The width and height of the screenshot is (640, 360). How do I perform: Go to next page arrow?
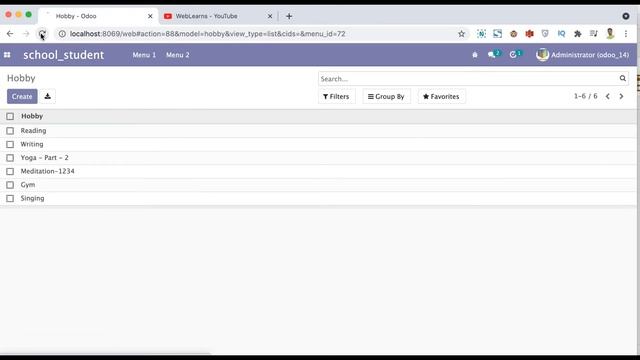point(621,96)
